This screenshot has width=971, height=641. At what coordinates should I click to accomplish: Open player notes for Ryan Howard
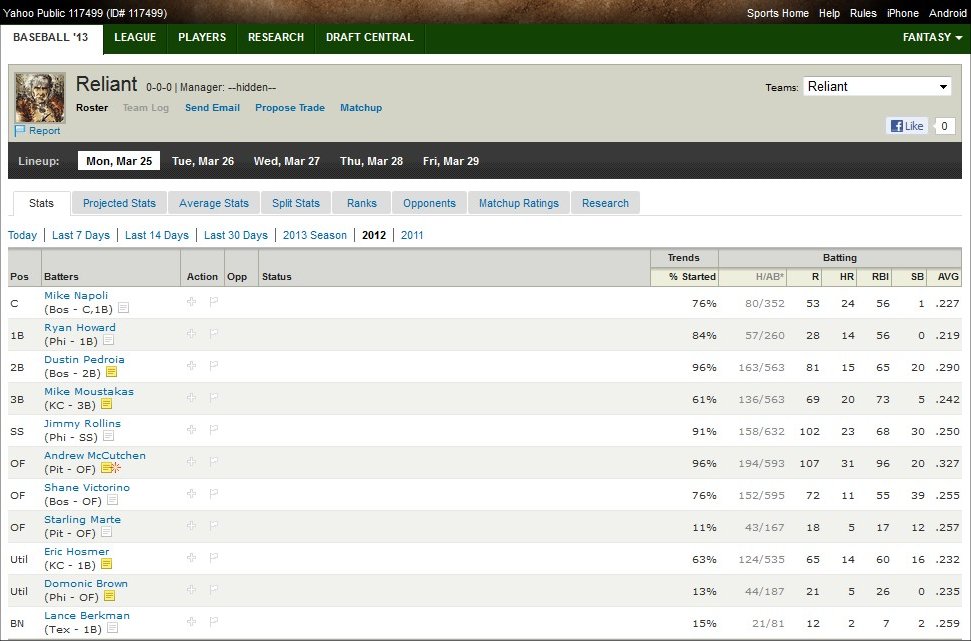click(x=108, y=340)
